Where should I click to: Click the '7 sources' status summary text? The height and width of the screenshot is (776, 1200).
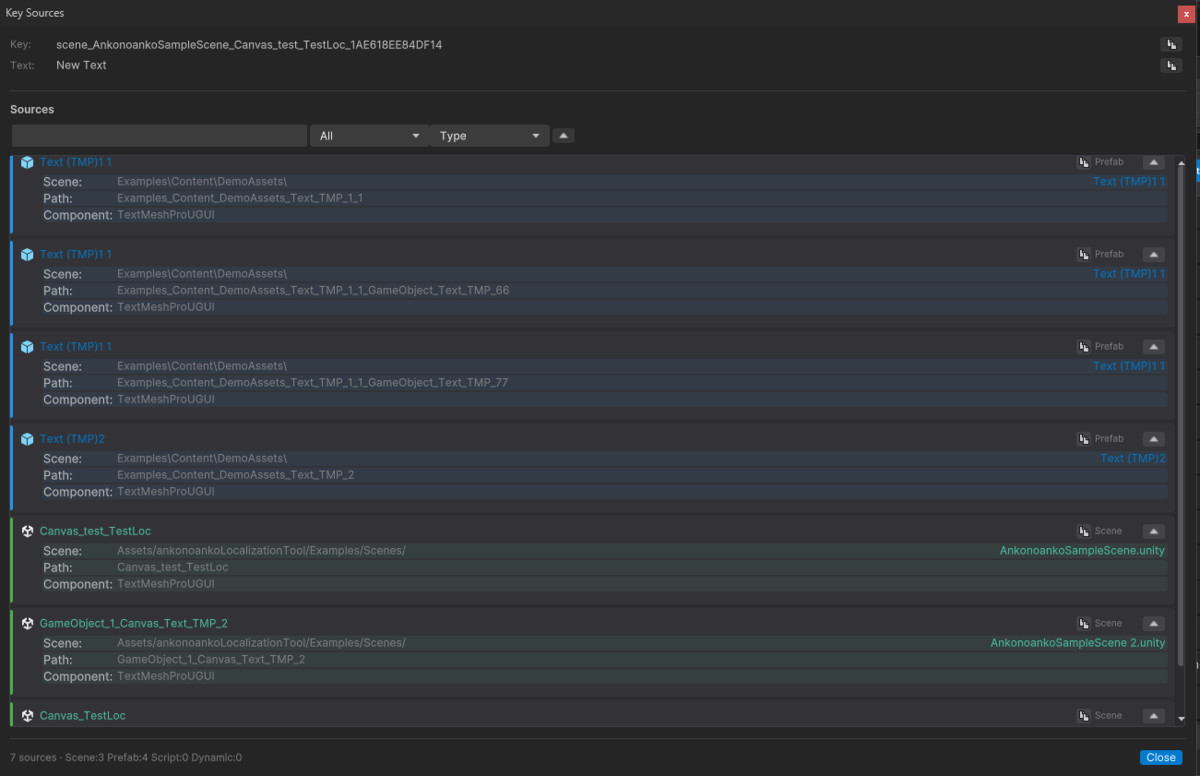125,757
